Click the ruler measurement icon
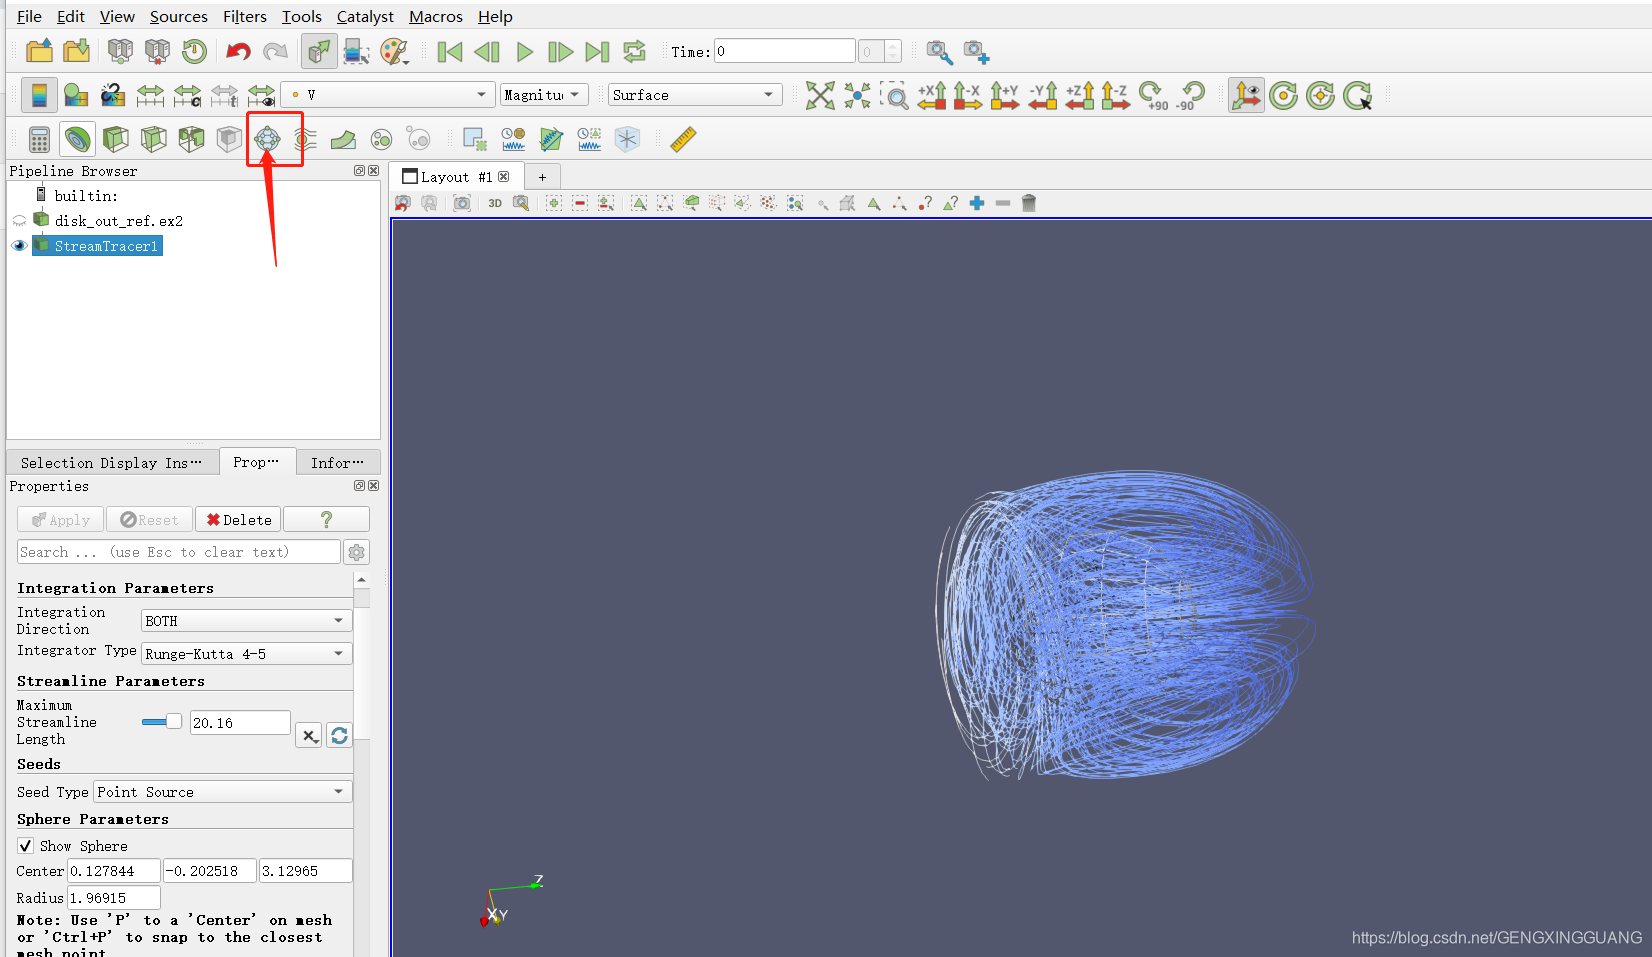This screenshot has height=957, width=1652. pyautogui.click(x=683, y=139)
